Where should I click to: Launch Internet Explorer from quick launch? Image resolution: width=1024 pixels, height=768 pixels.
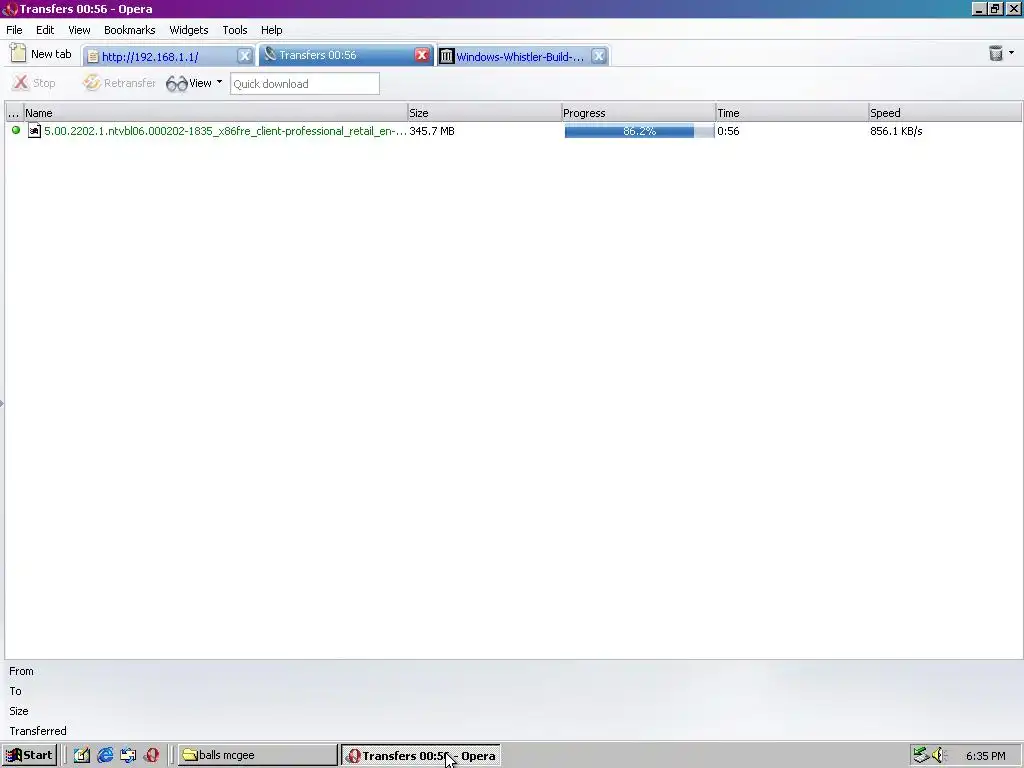[105, 755]
